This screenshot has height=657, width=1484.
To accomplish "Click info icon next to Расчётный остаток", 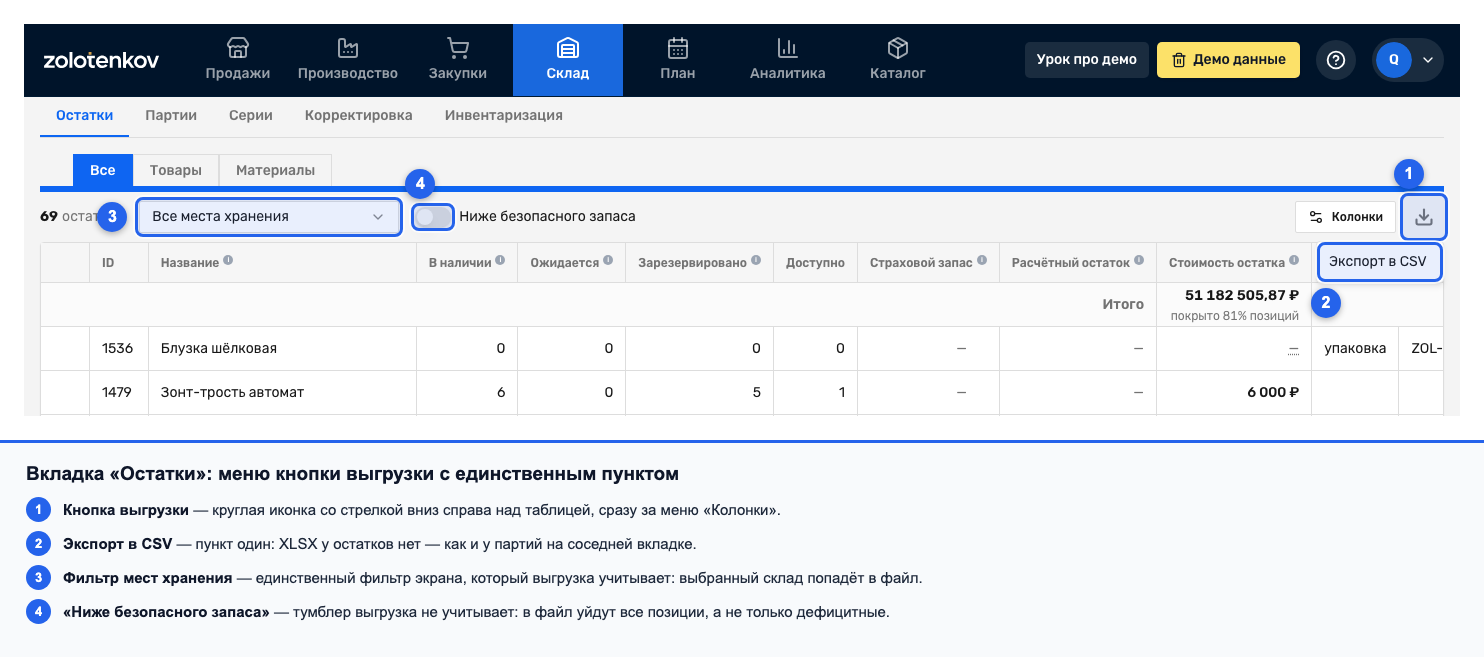I will coord(1139,261).
